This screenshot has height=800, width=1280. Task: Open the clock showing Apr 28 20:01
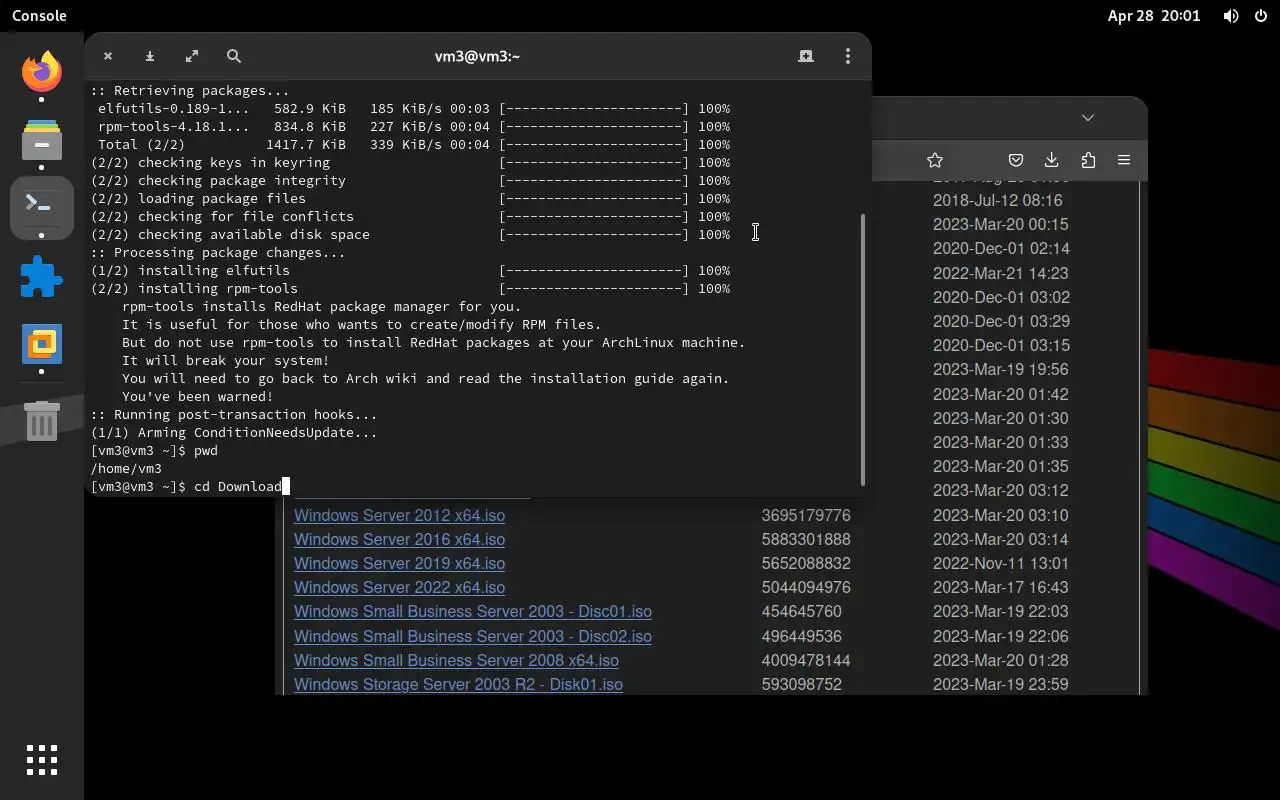click(1154, 16)
